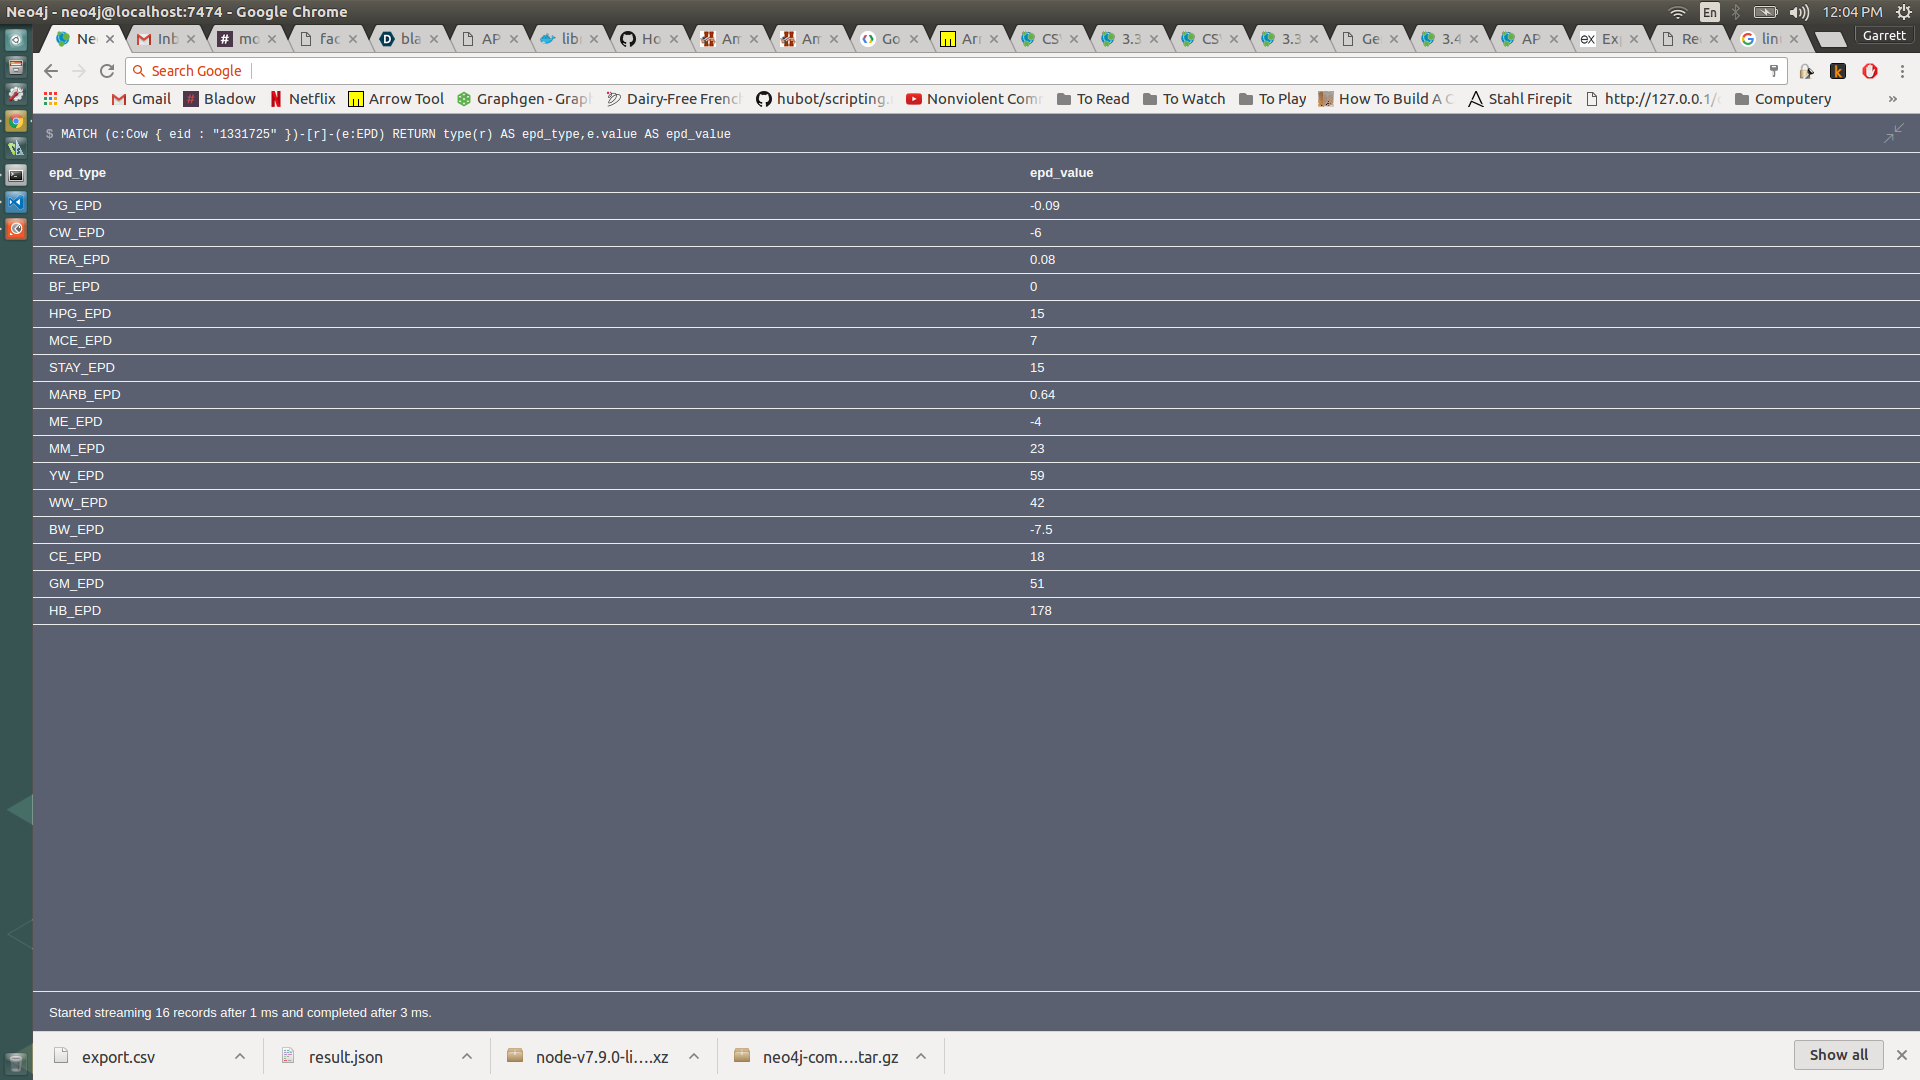
Task: Expand options for the export.csv download
Action: click(240, 1056)
